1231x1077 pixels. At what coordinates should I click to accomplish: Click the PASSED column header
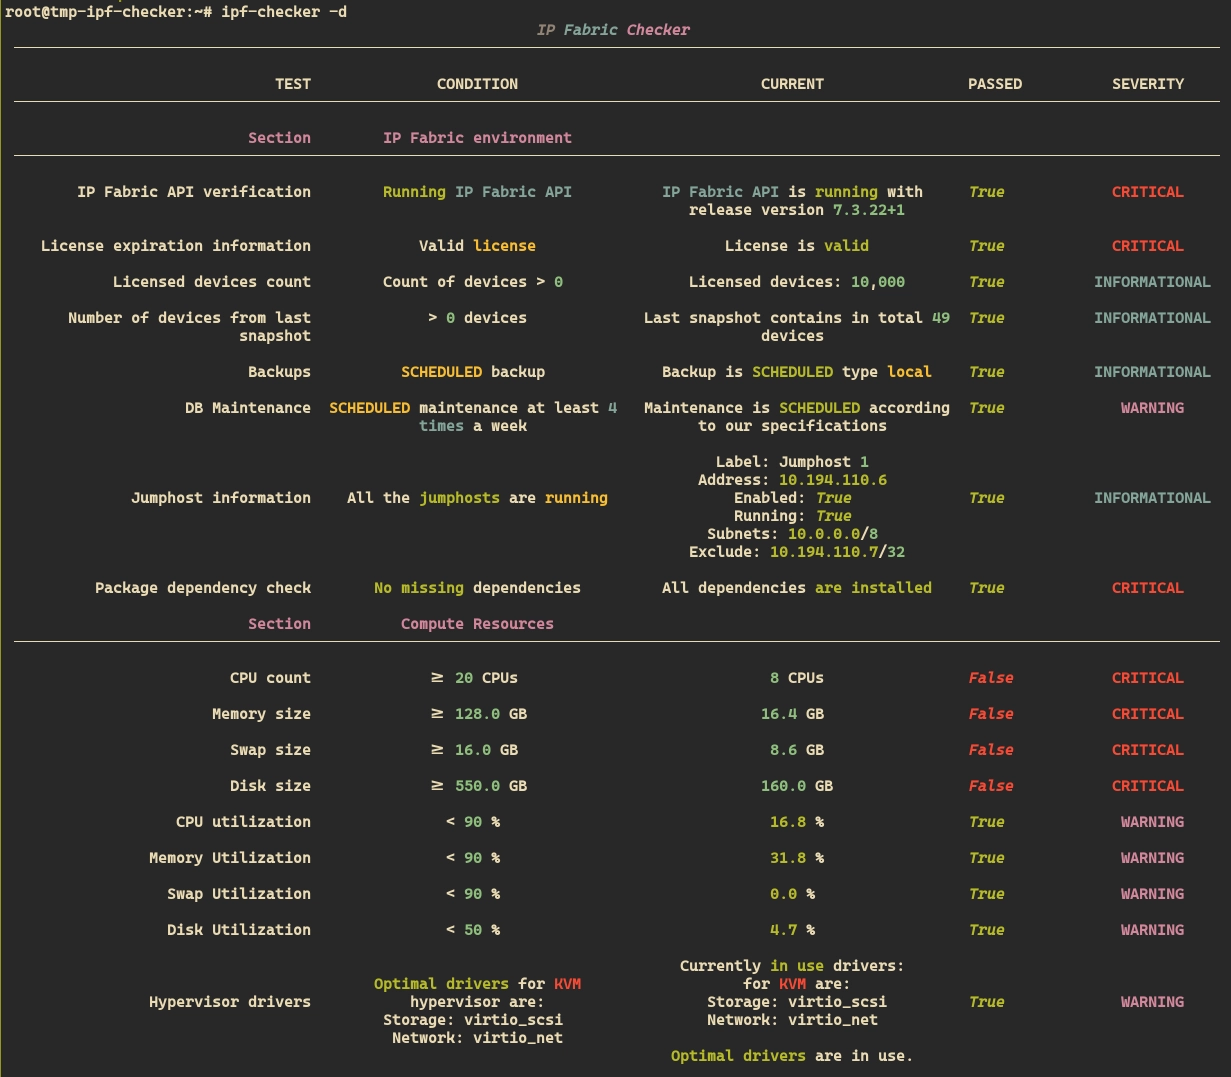point(994,84)
